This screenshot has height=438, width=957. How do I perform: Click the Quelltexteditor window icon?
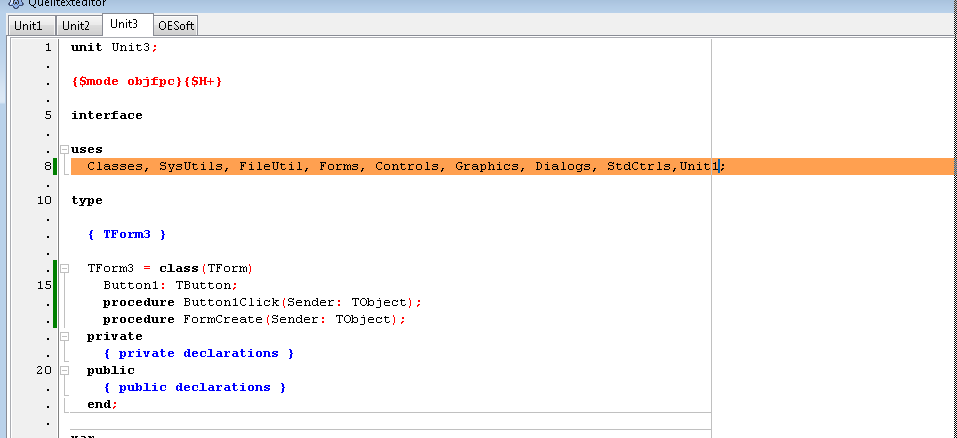(x=15, y=3)
